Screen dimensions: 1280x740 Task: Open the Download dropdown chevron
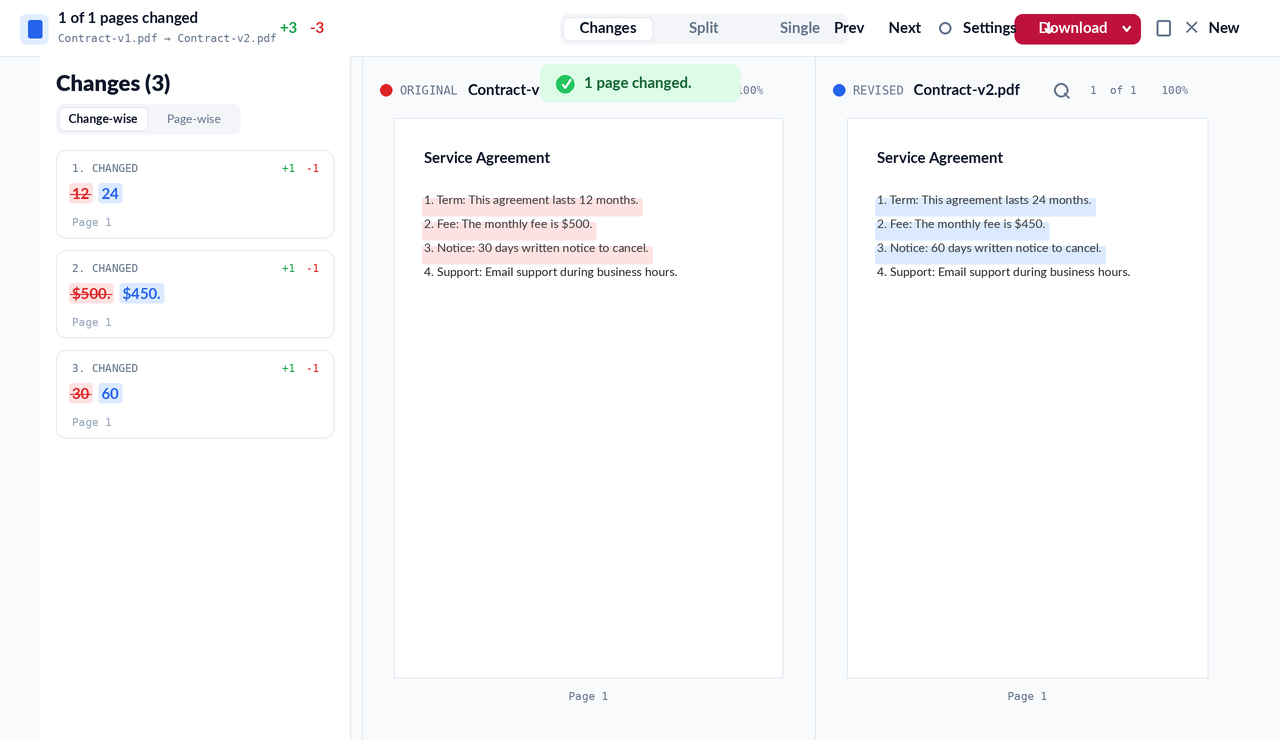click(1126, 29)
